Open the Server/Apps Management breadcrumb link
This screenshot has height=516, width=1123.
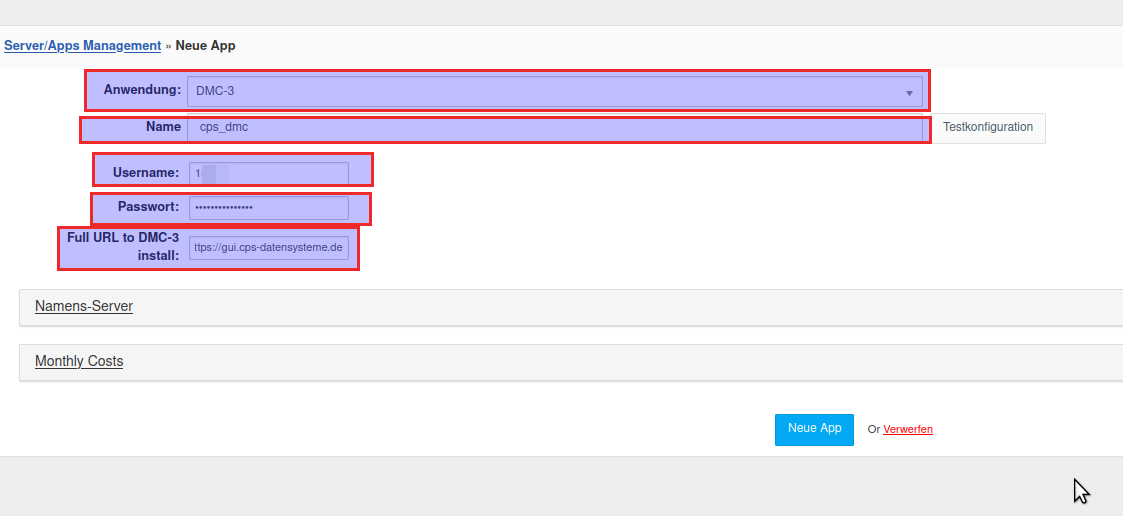pos(82,46)
